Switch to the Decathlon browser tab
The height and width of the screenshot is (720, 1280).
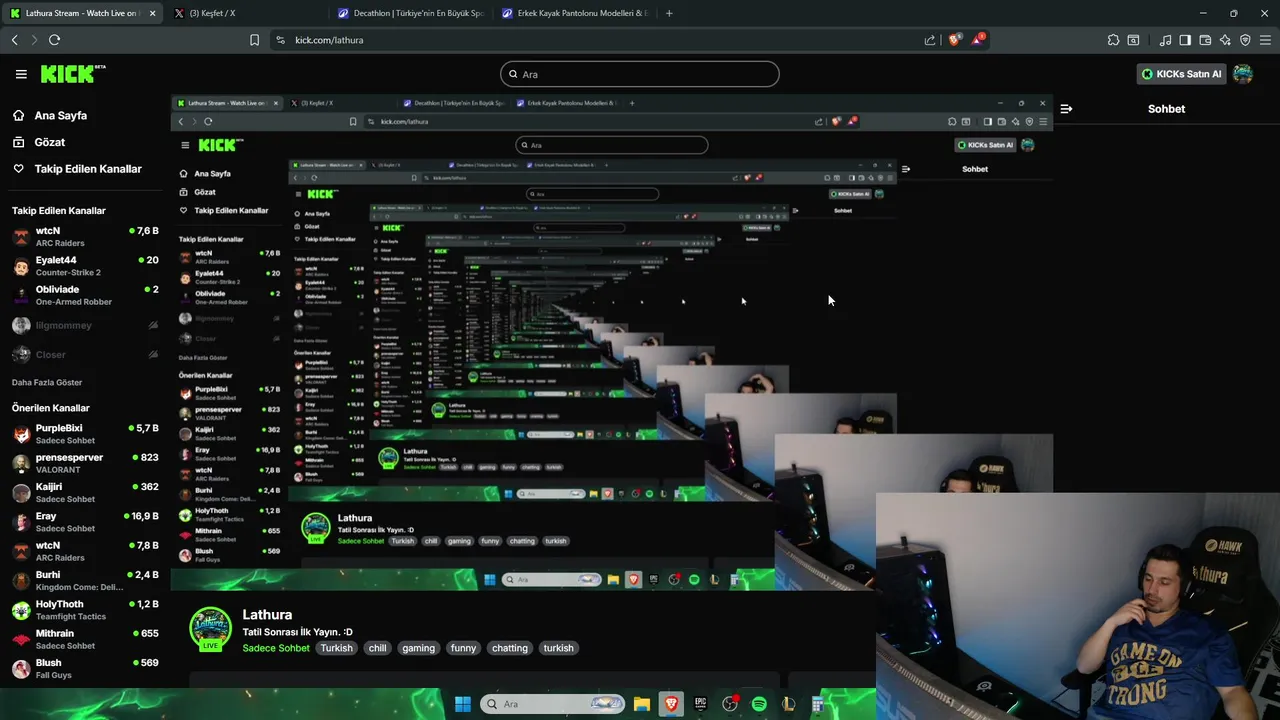pos(410,13)
